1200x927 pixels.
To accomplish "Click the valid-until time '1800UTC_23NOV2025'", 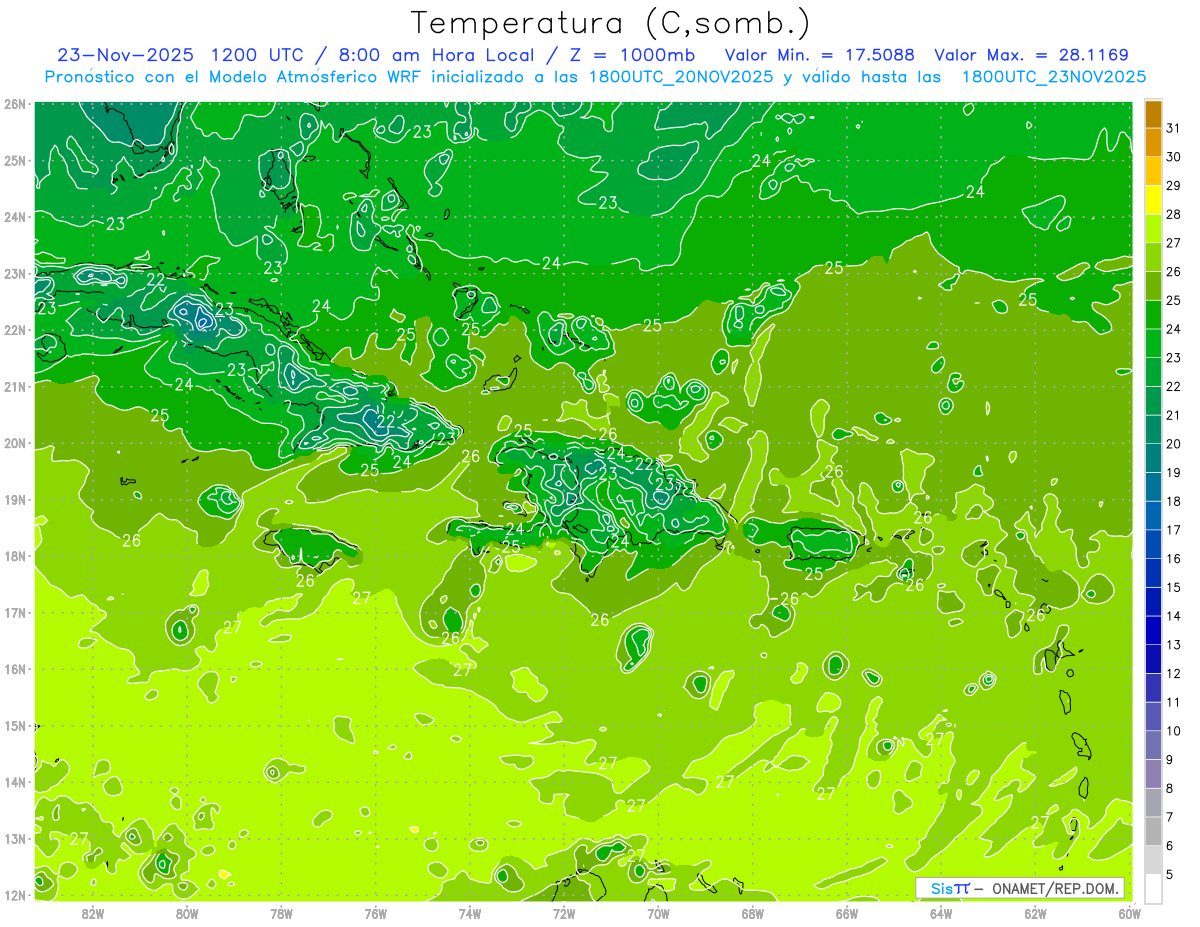I will pos(1054,77).
